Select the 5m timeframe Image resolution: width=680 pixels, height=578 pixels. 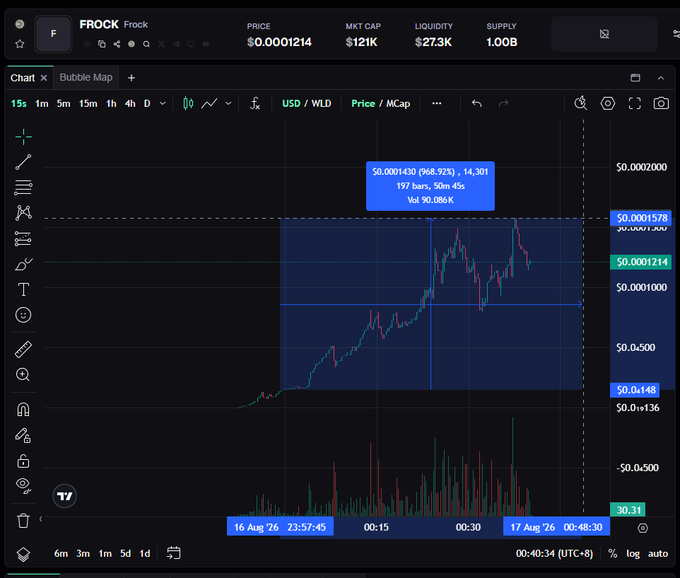(63, 103)
